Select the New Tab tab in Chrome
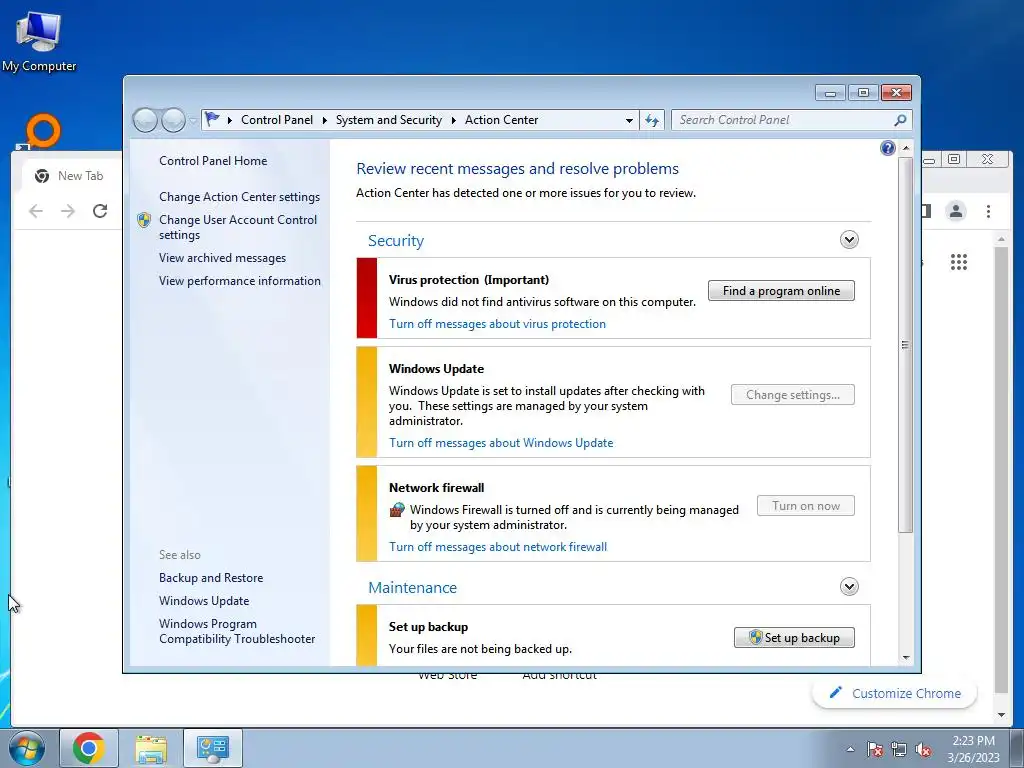 71,176
